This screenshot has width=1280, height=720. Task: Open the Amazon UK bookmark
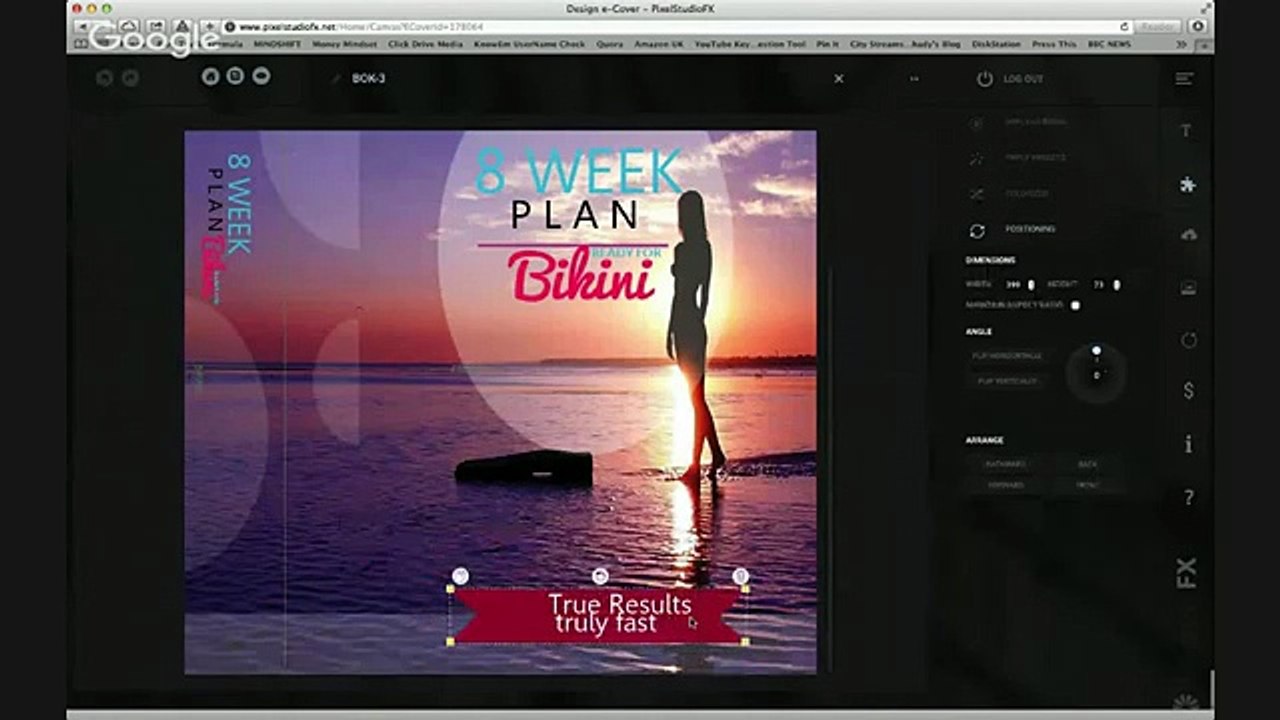tap(658, 45)
